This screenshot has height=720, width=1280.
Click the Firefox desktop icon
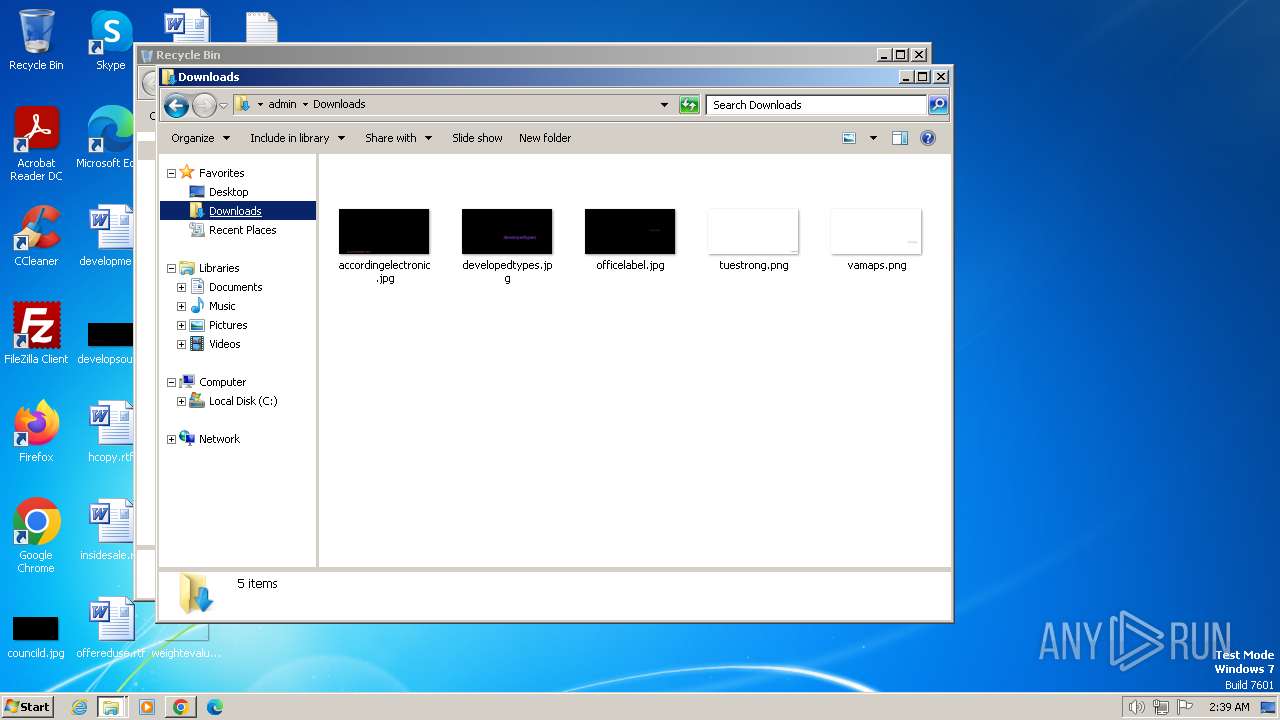36,432
